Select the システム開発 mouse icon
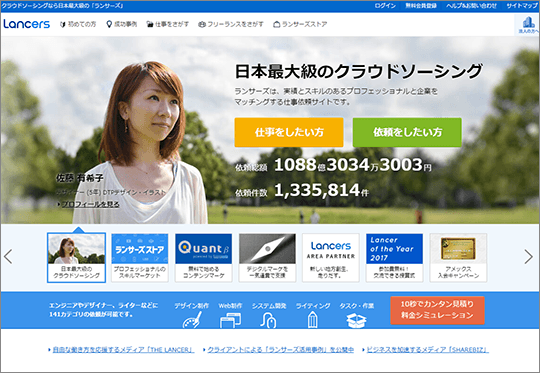The height and width of the screenshot is (373, 540). (269, 320)
